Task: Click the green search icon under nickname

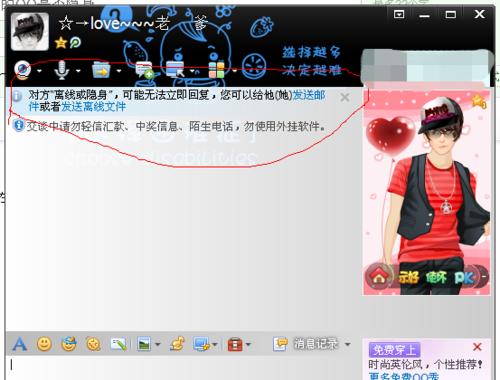Action: click(x=75, y=43)
